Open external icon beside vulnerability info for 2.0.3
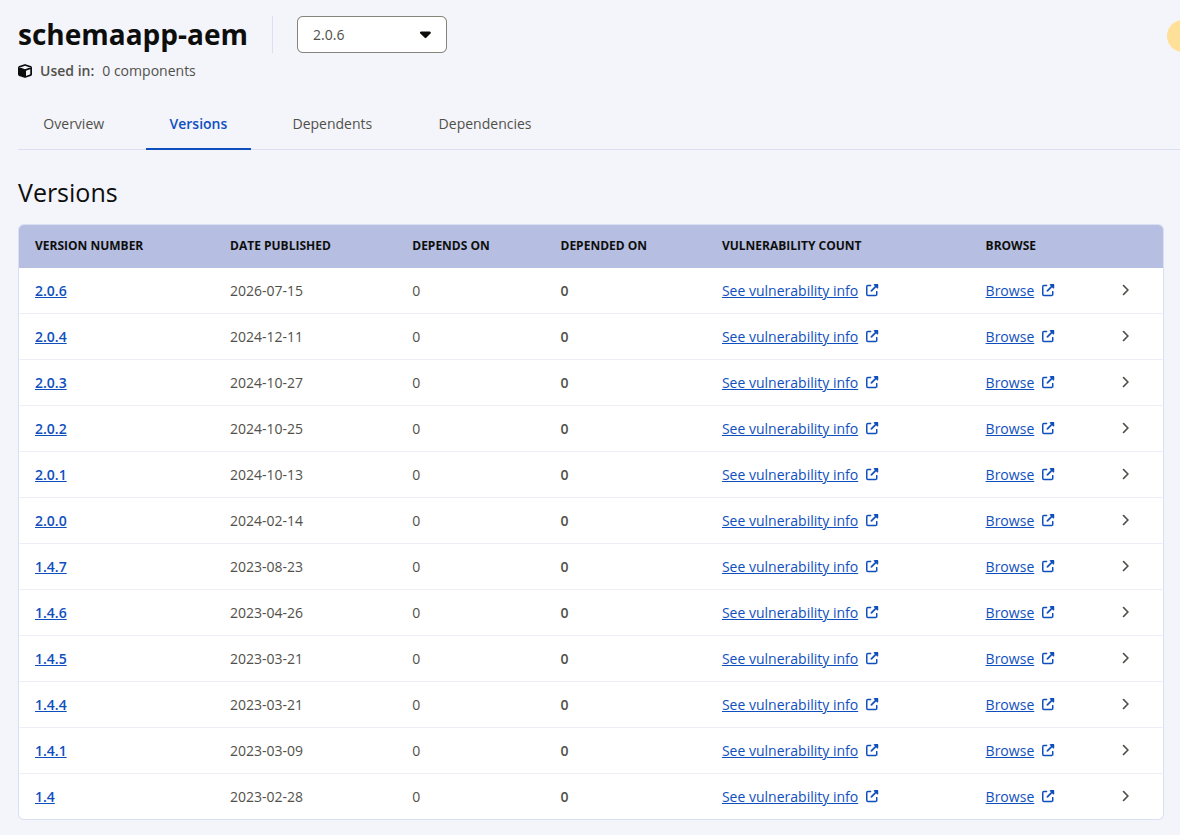The width and height of the screenshot is (1180, 835). (872, 382)
